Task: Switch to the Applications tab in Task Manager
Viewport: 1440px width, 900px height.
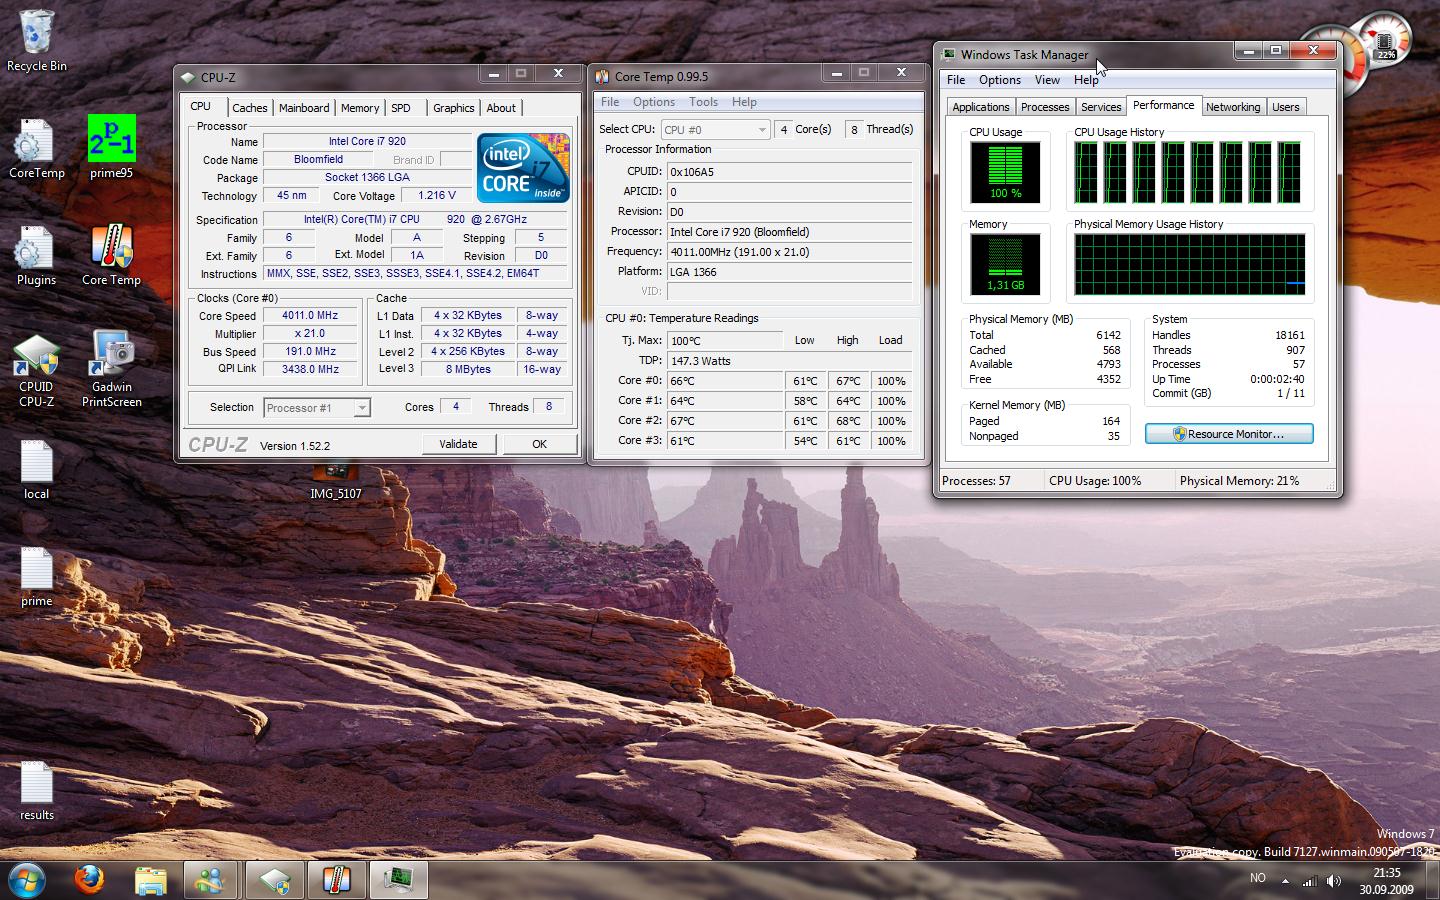Action: [981, 107]
